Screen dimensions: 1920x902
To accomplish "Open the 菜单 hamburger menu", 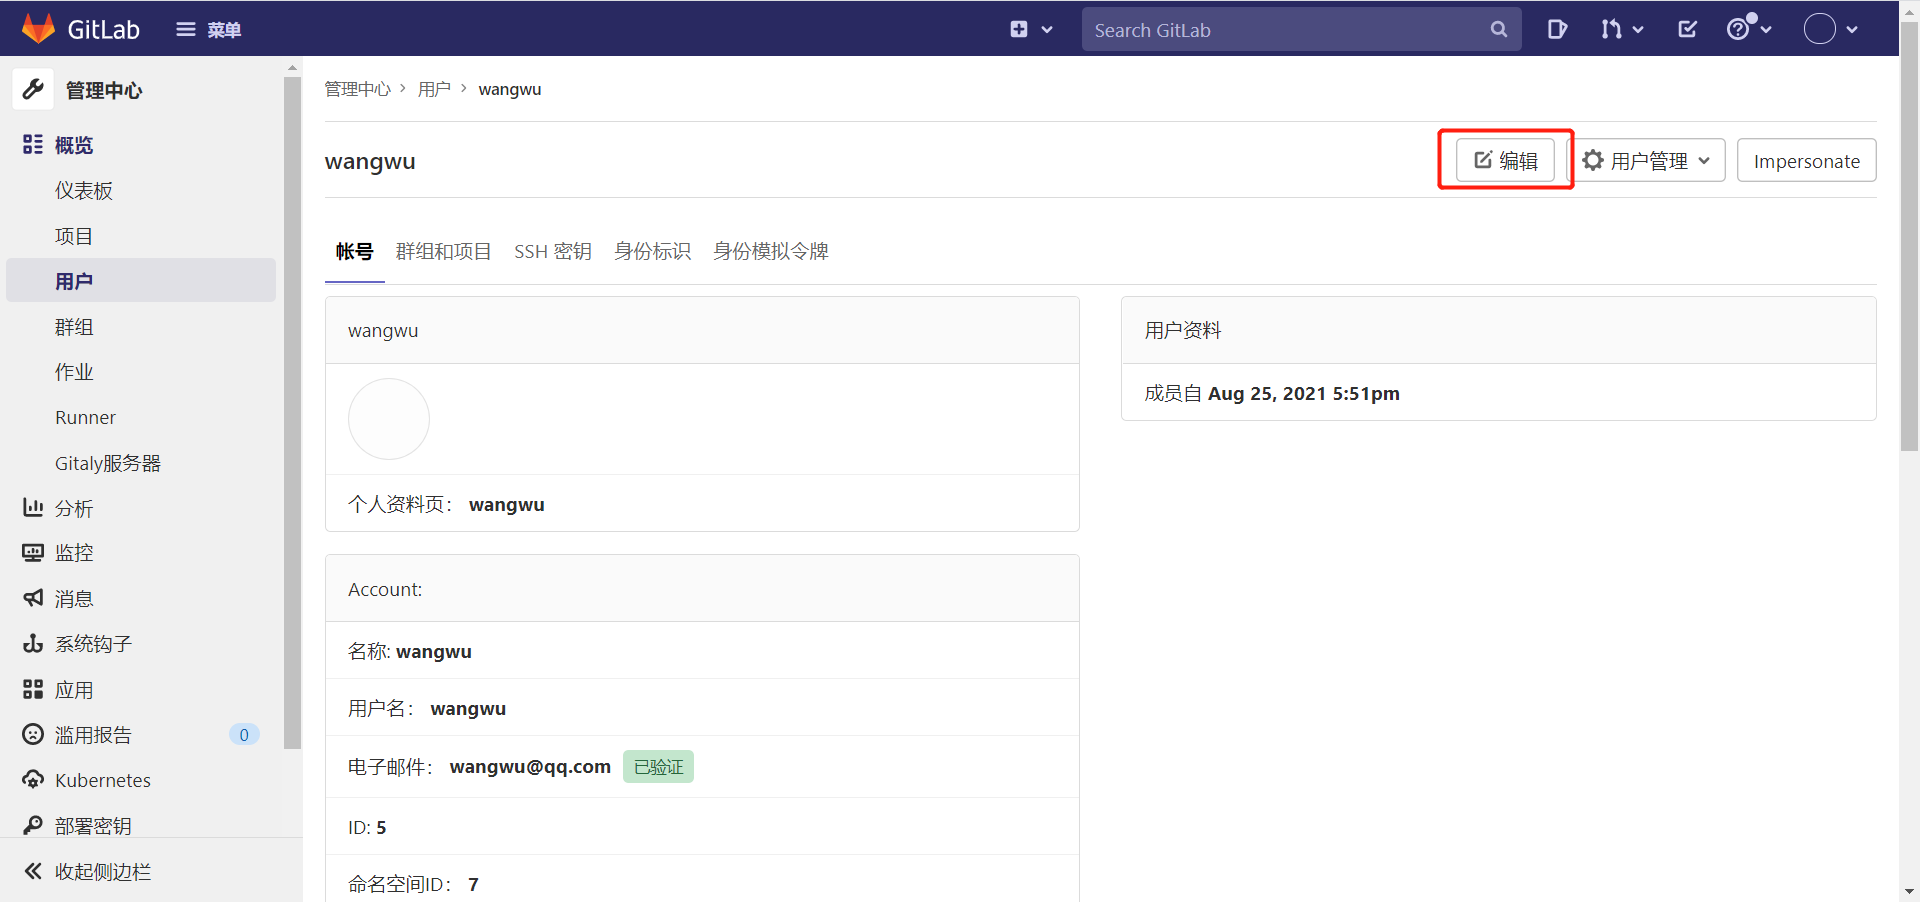I will pyautogui.click(x=208, y=29).
